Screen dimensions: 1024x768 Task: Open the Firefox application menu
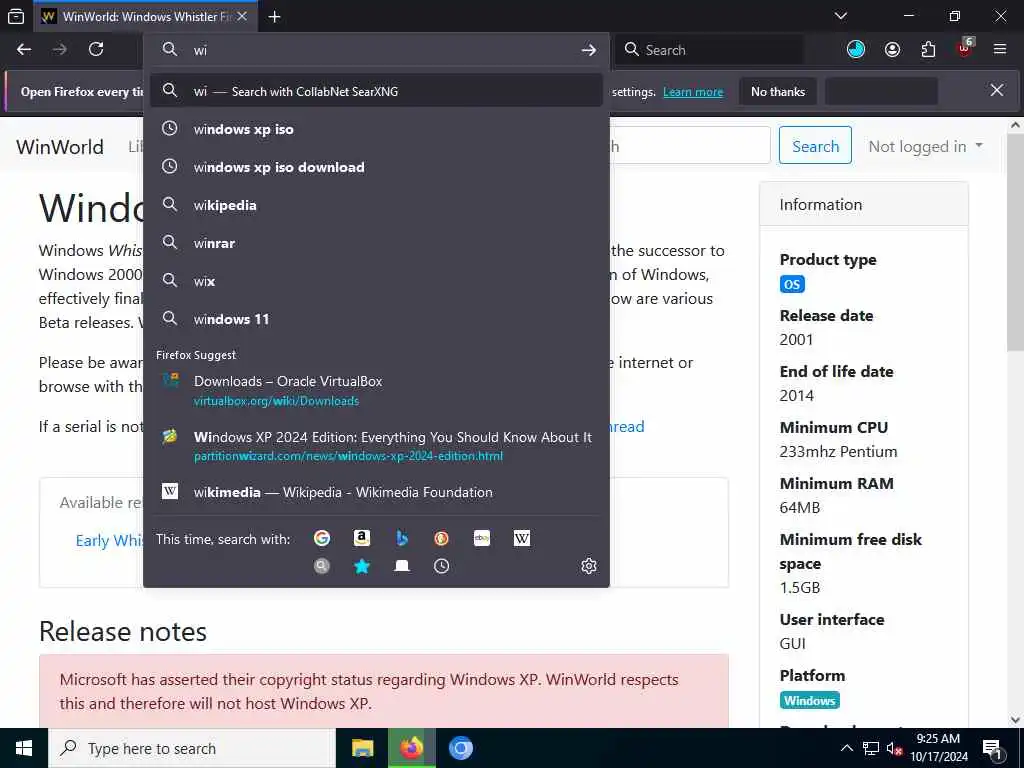pyautogui.click(x=1000, y=50)
